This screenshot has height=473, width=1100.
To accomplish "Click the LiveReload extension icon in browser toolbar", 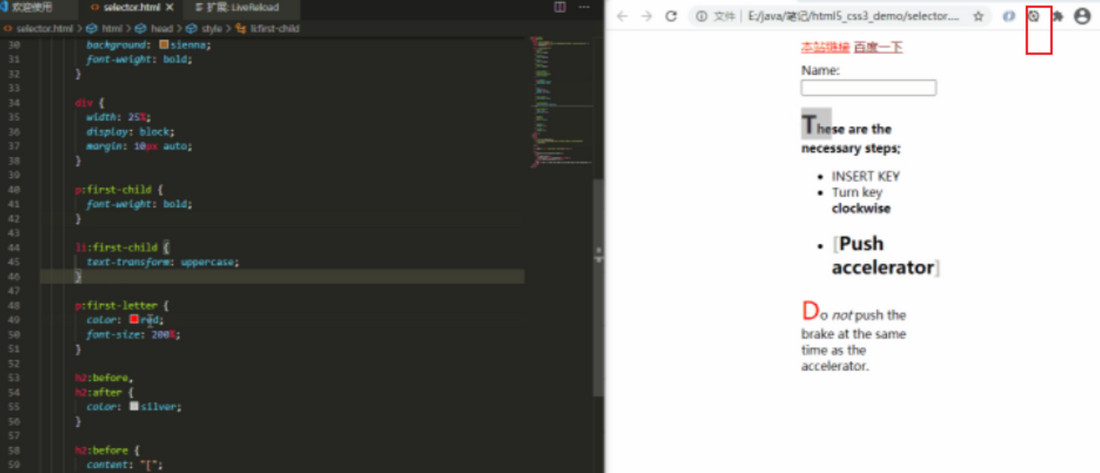I will 1034,16.
